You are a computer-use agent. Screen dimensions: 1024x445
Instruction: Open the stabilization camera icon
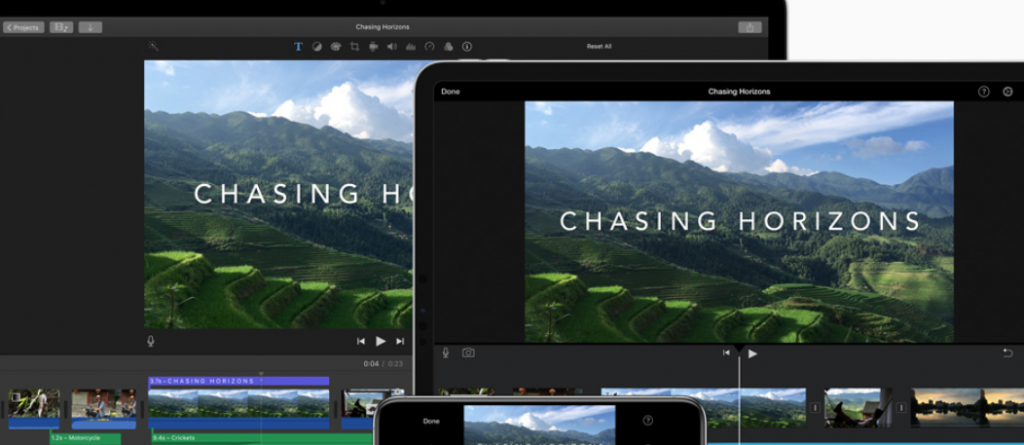pos(374,46)
